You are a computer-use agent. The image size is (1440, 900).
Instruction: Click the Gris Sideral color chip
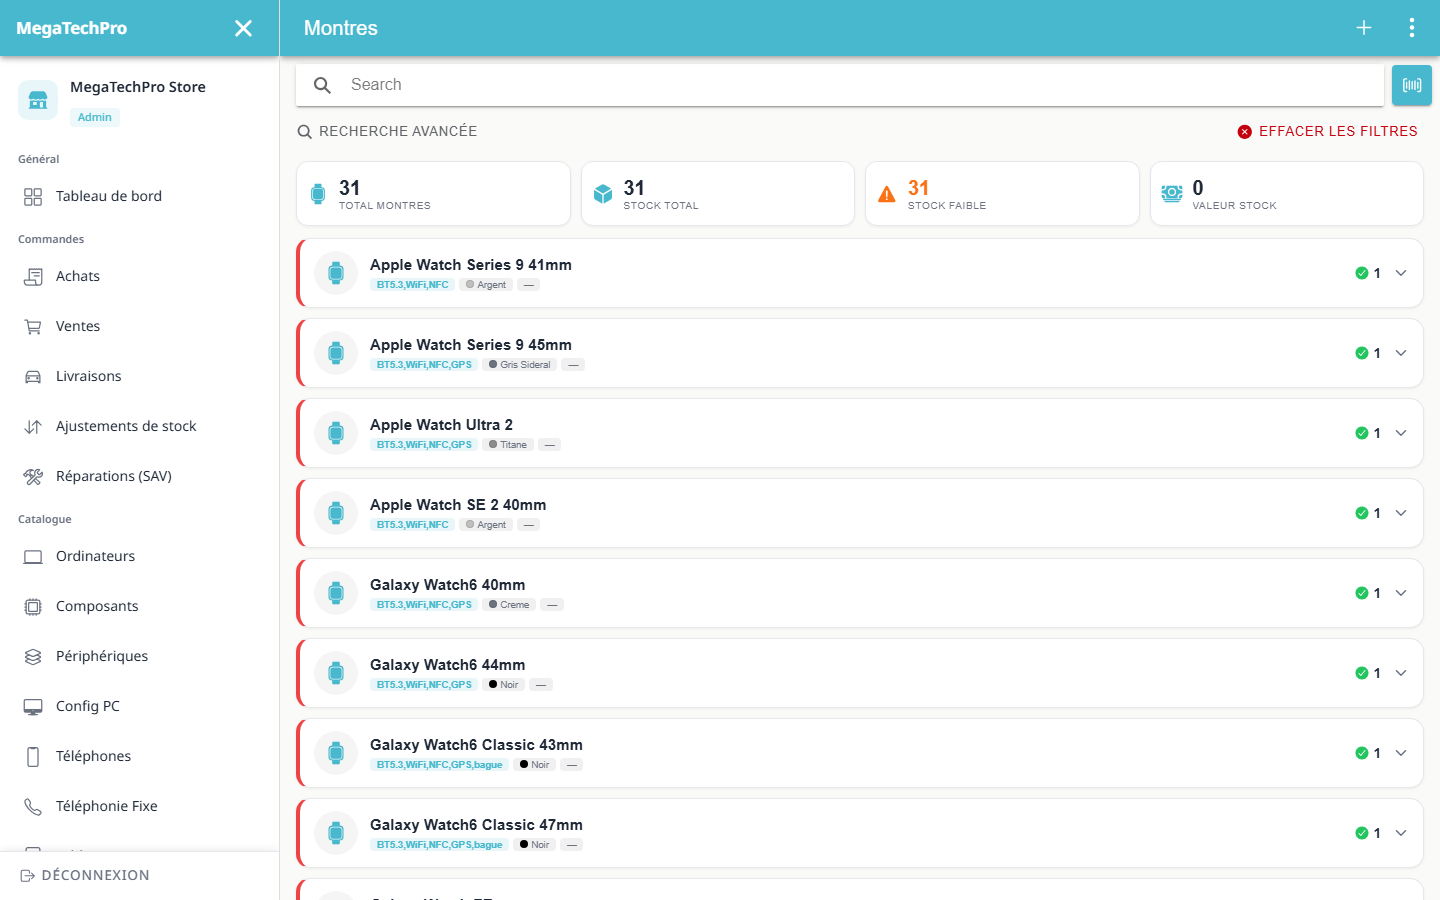point(519,365)
